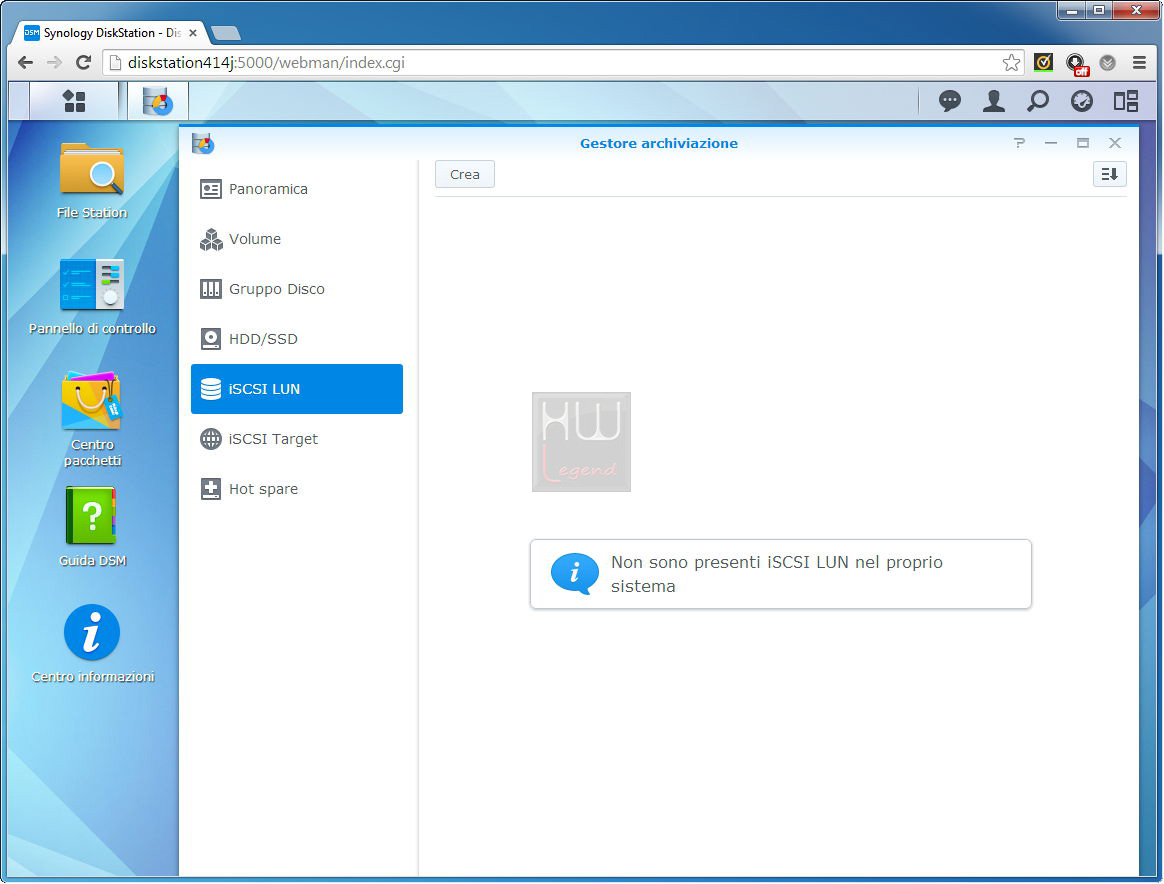1164x884 pixels.
Task: Open the user options person icon
Action: (993, 101)
